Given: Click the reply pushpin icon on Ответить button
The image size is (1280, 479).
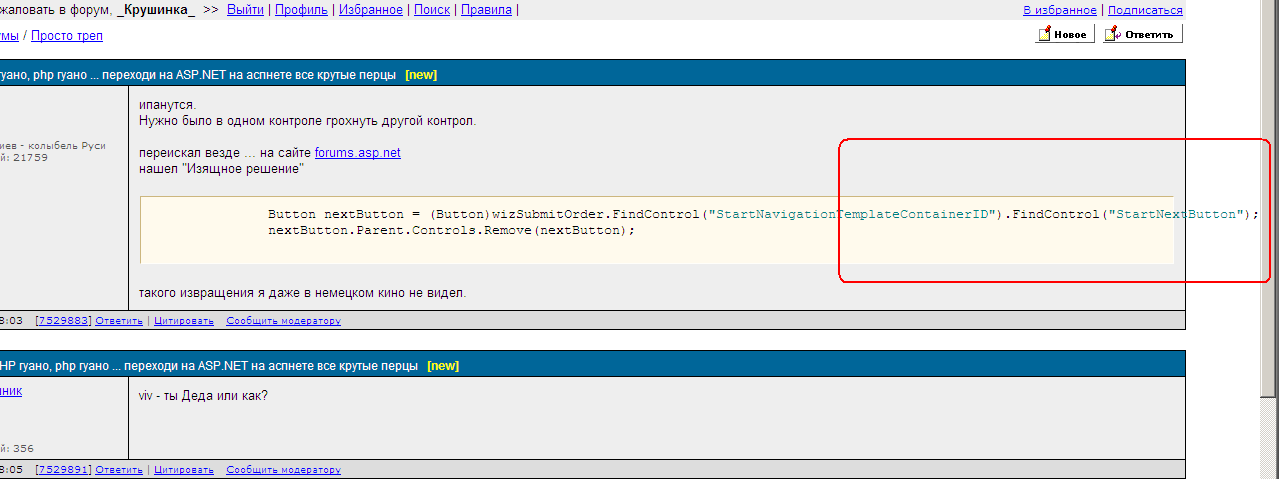Looking at the screenshot, I should (1113, 35).
